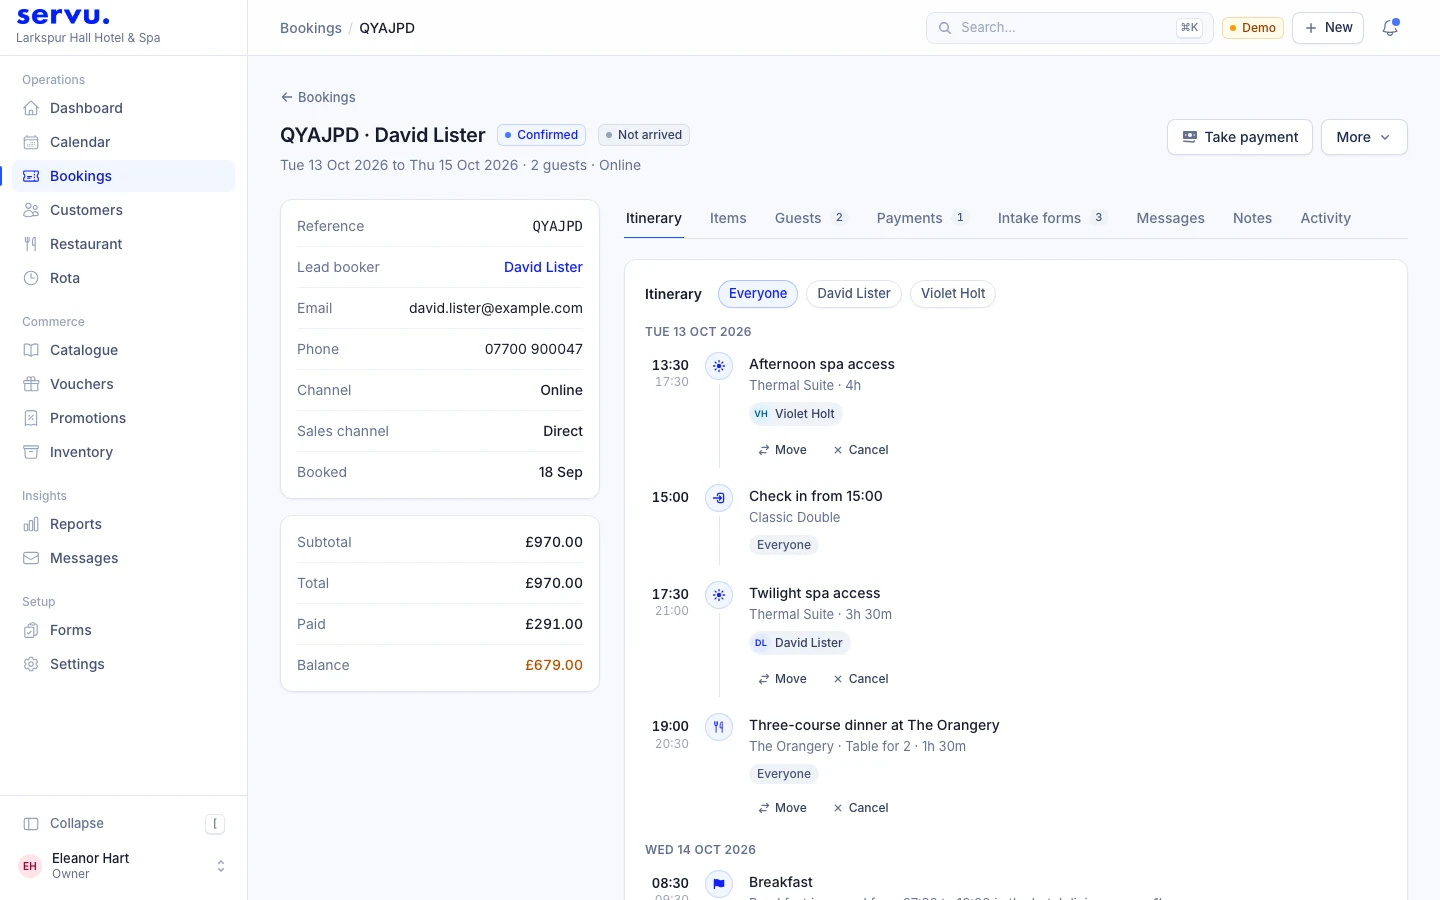Image resolution: width=1440 pixels, height=900 pixels.
Task: Open the Payments tab
Action: (x=922, y=218)
